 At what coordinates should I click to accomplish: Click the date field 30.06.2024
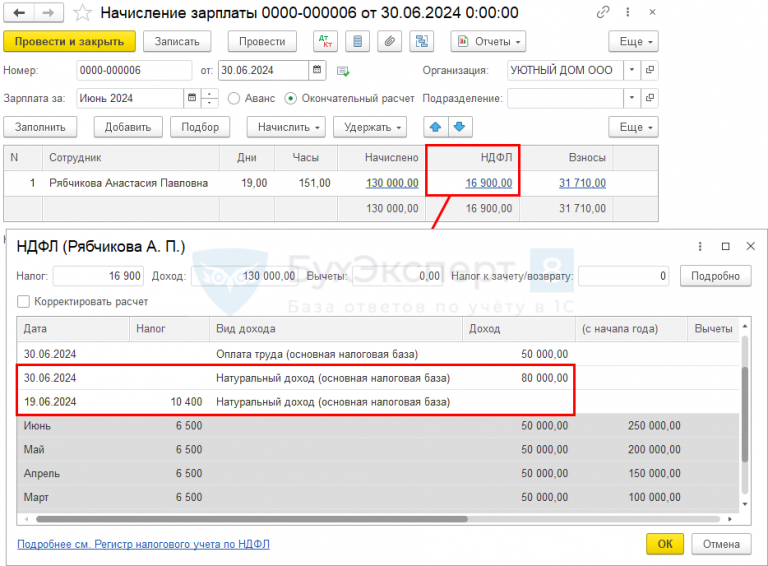click(x=264, y=70)
